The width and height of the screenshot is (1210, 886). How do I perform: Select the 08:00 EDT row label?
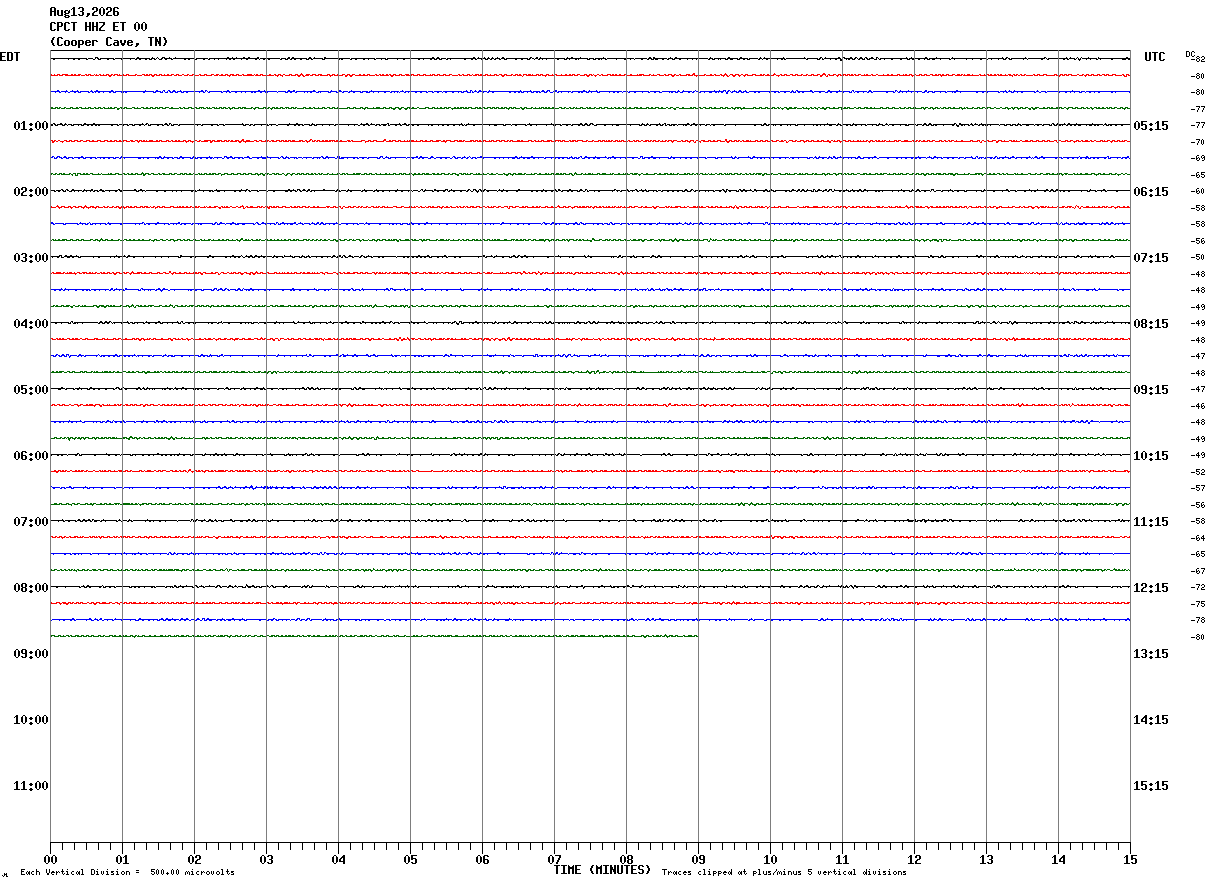(31, 588)
